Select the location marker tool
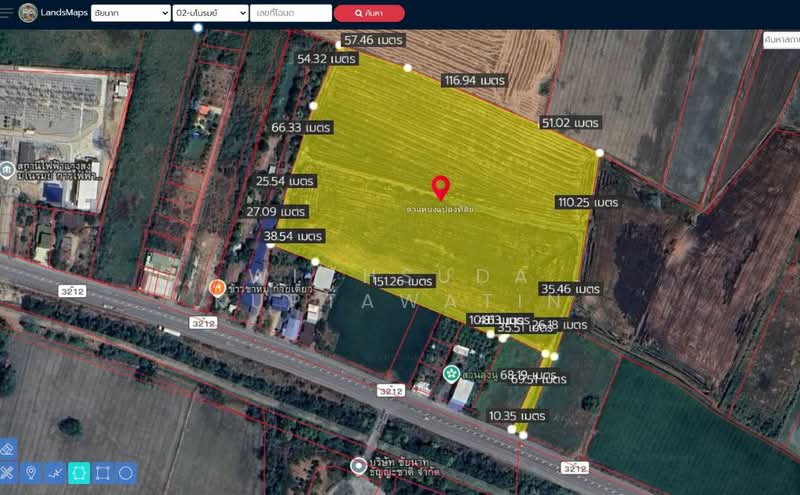Image resolution: width=800 pixels, height=495 pixels. (x=31, y=473)
